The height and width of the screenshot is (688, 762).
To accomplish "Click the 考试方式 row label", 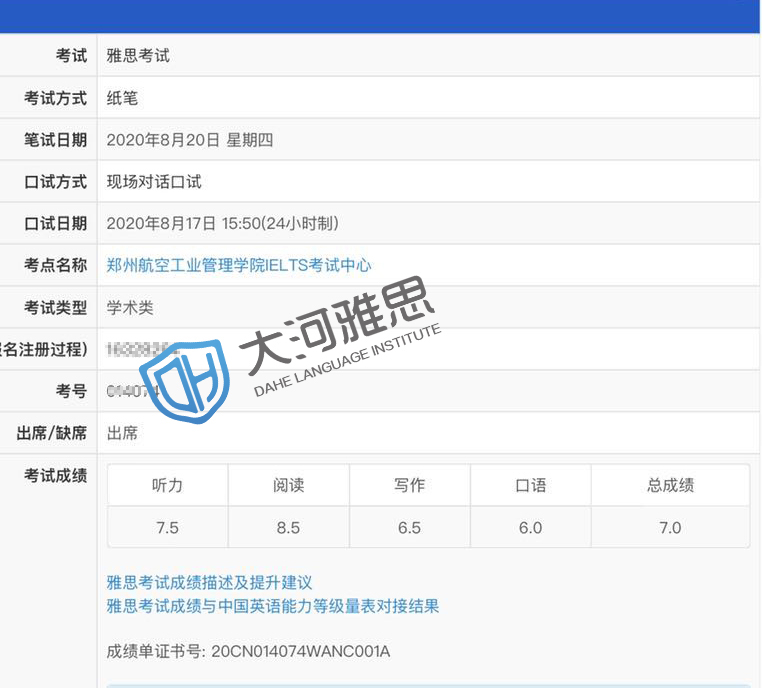I will click(55, 98).
